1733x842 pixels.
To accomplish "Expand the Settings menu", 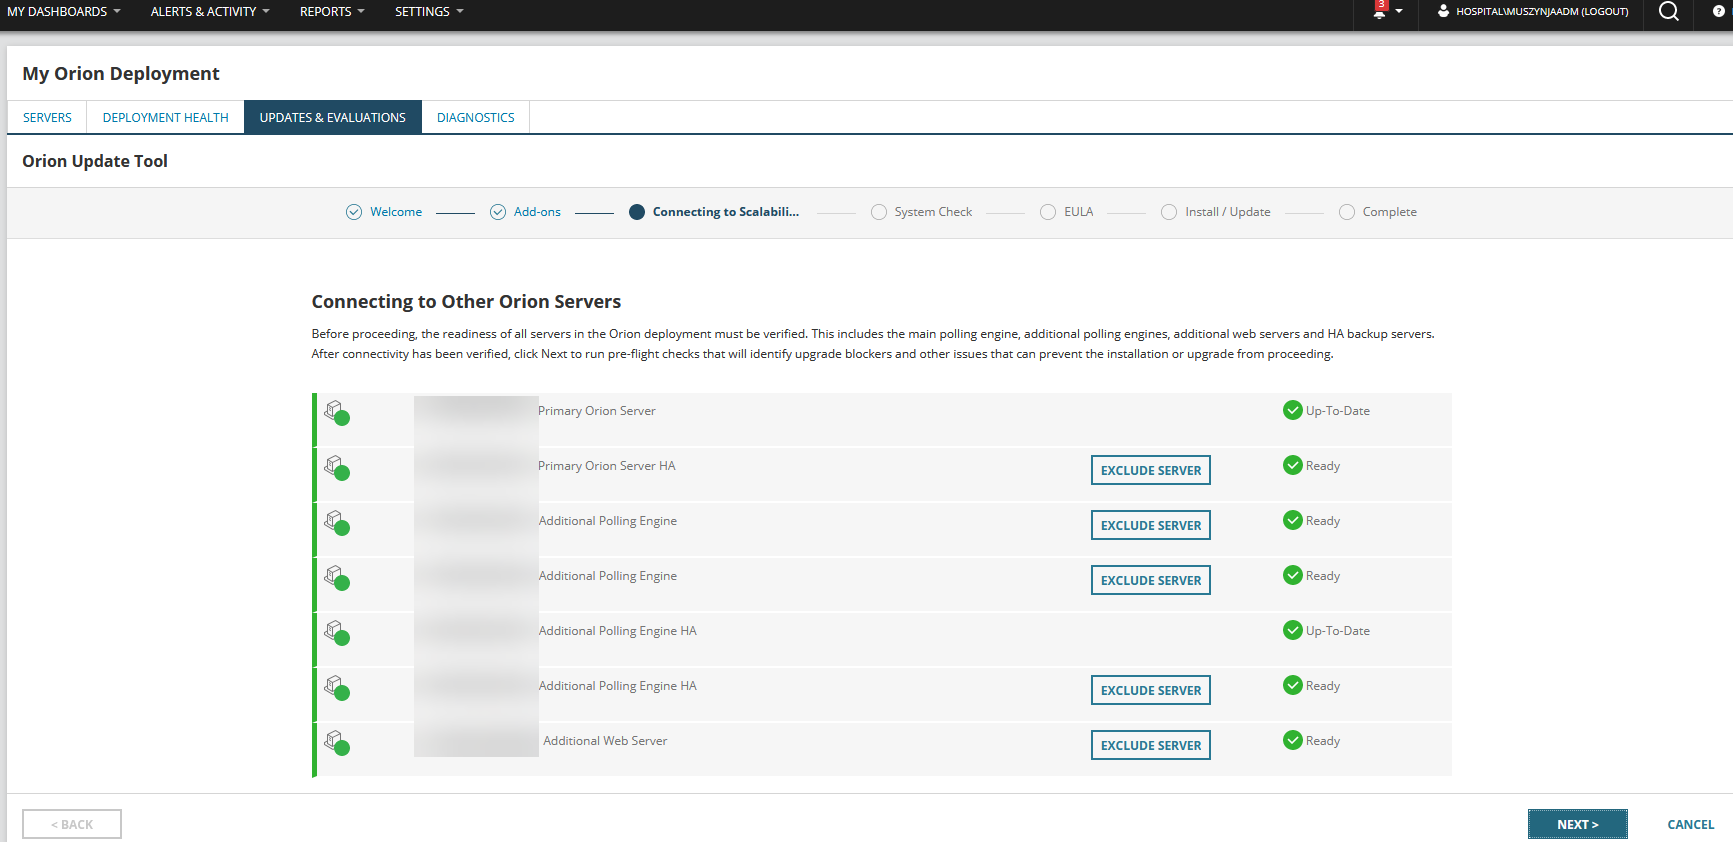I will 429,12.
